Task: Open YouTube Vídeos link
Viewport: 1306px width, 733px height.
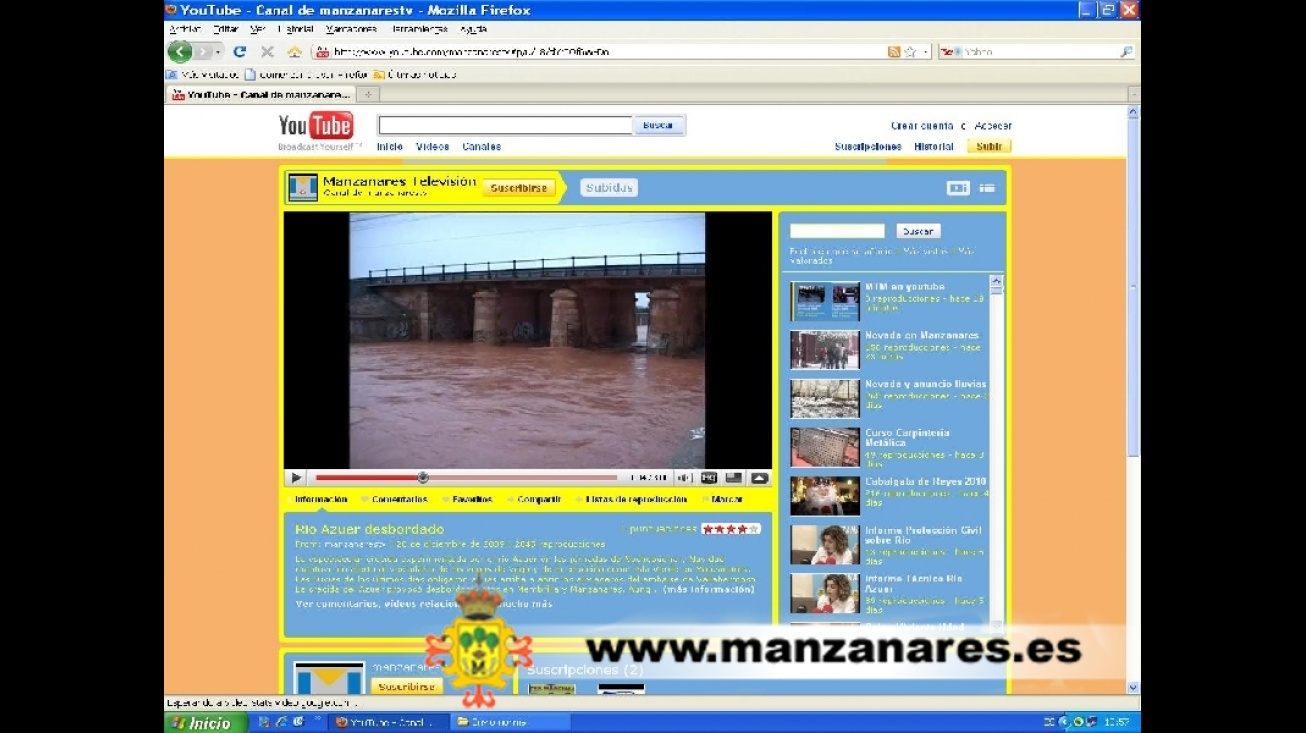Action: pos(432,147)
